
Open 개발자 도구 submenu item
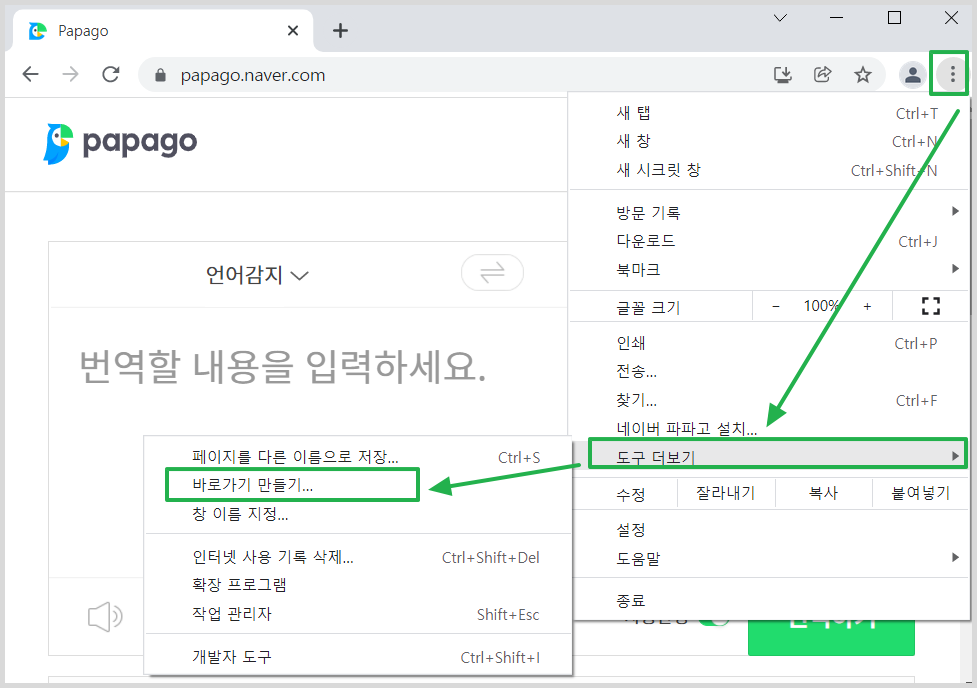pos(358,656)
